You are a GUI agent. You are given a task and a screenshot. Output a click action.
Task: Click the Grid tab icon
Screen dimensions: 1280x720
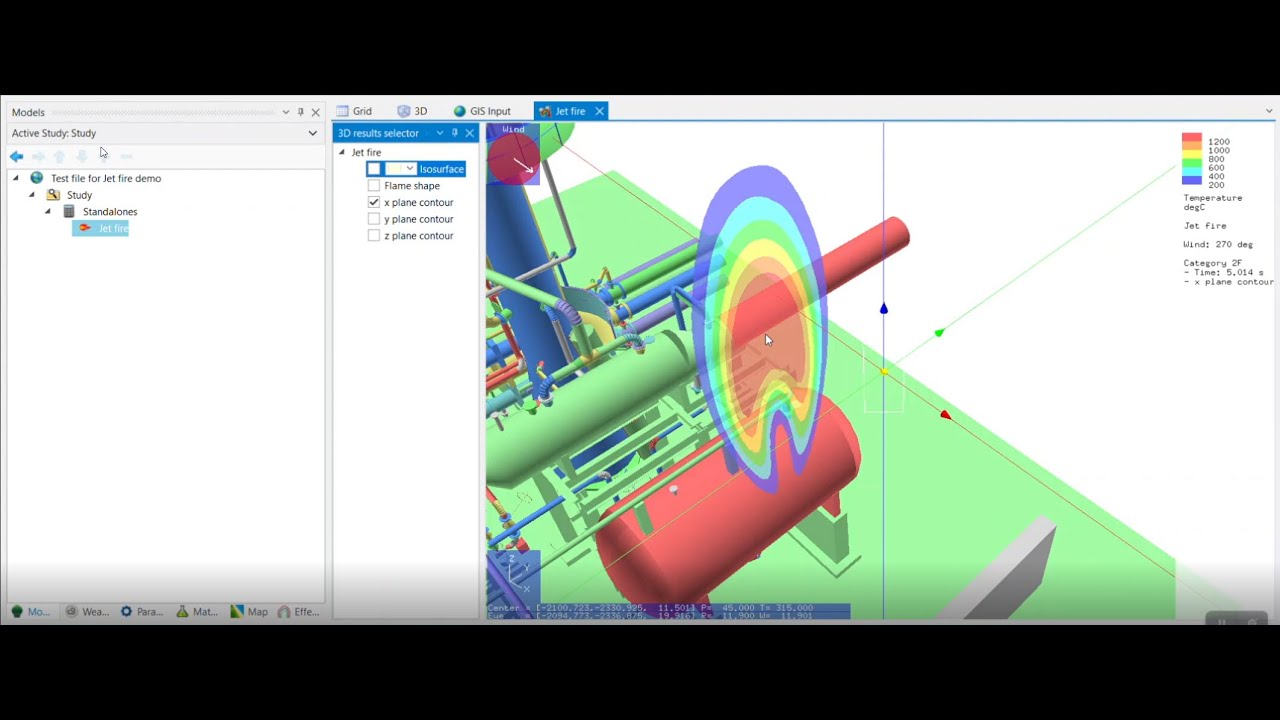[x=342, y=111]
